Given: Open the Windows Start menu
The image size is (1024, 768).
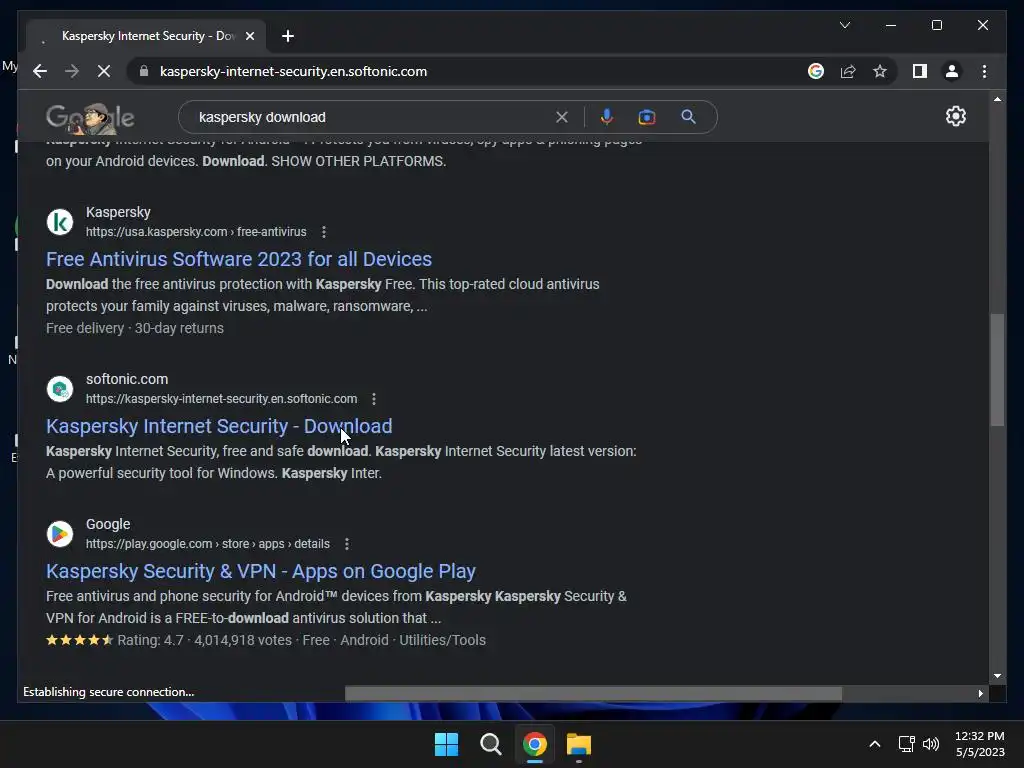Looking at the screenshot, I should [x=447, y=744].
